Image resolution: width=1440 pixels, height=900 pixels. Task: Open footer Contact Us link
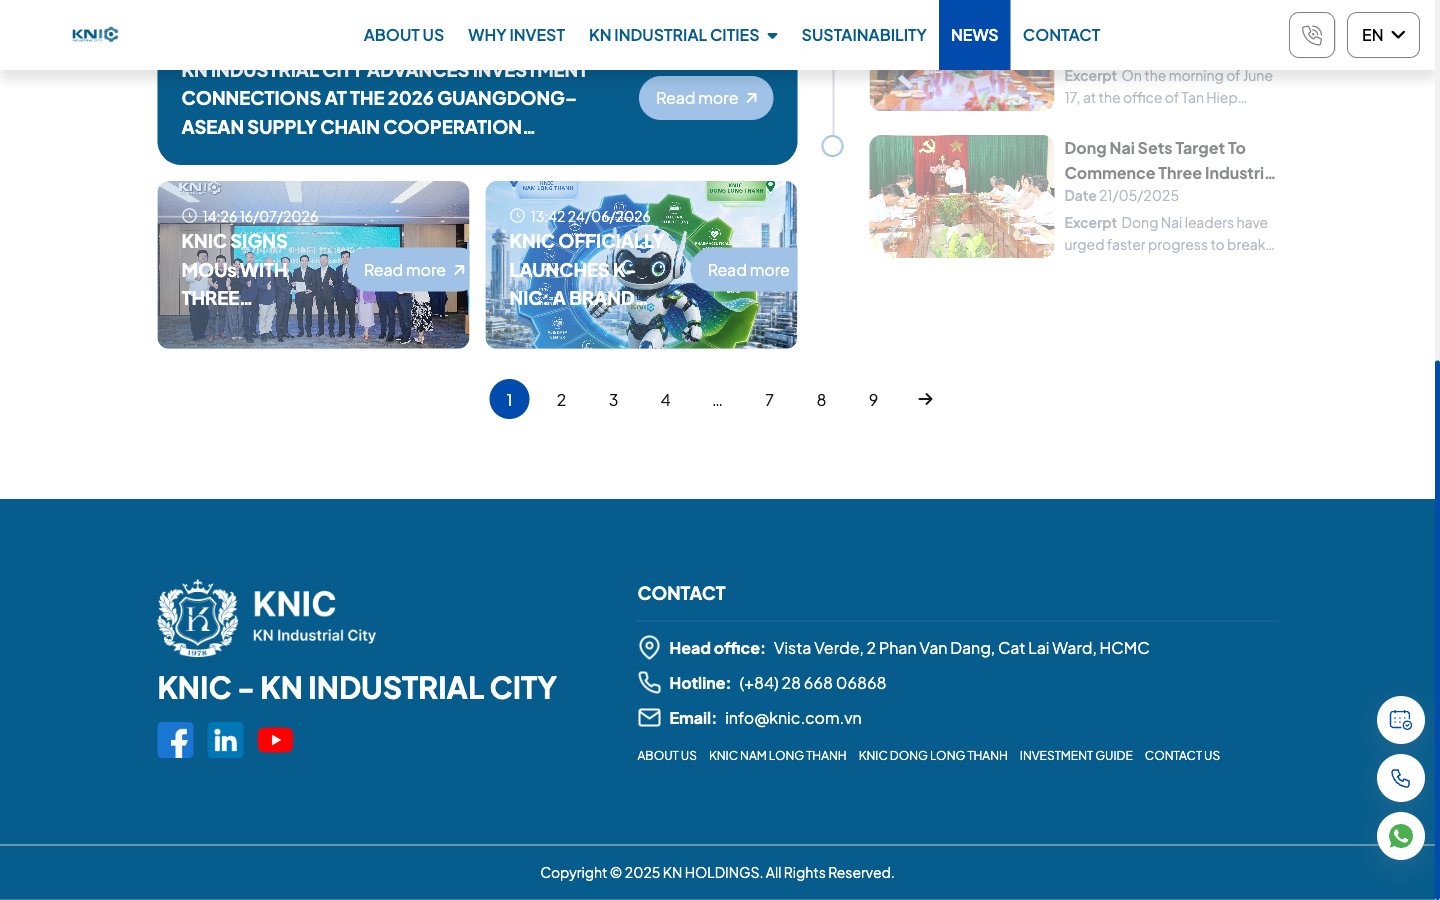(x=1182, y=756)
